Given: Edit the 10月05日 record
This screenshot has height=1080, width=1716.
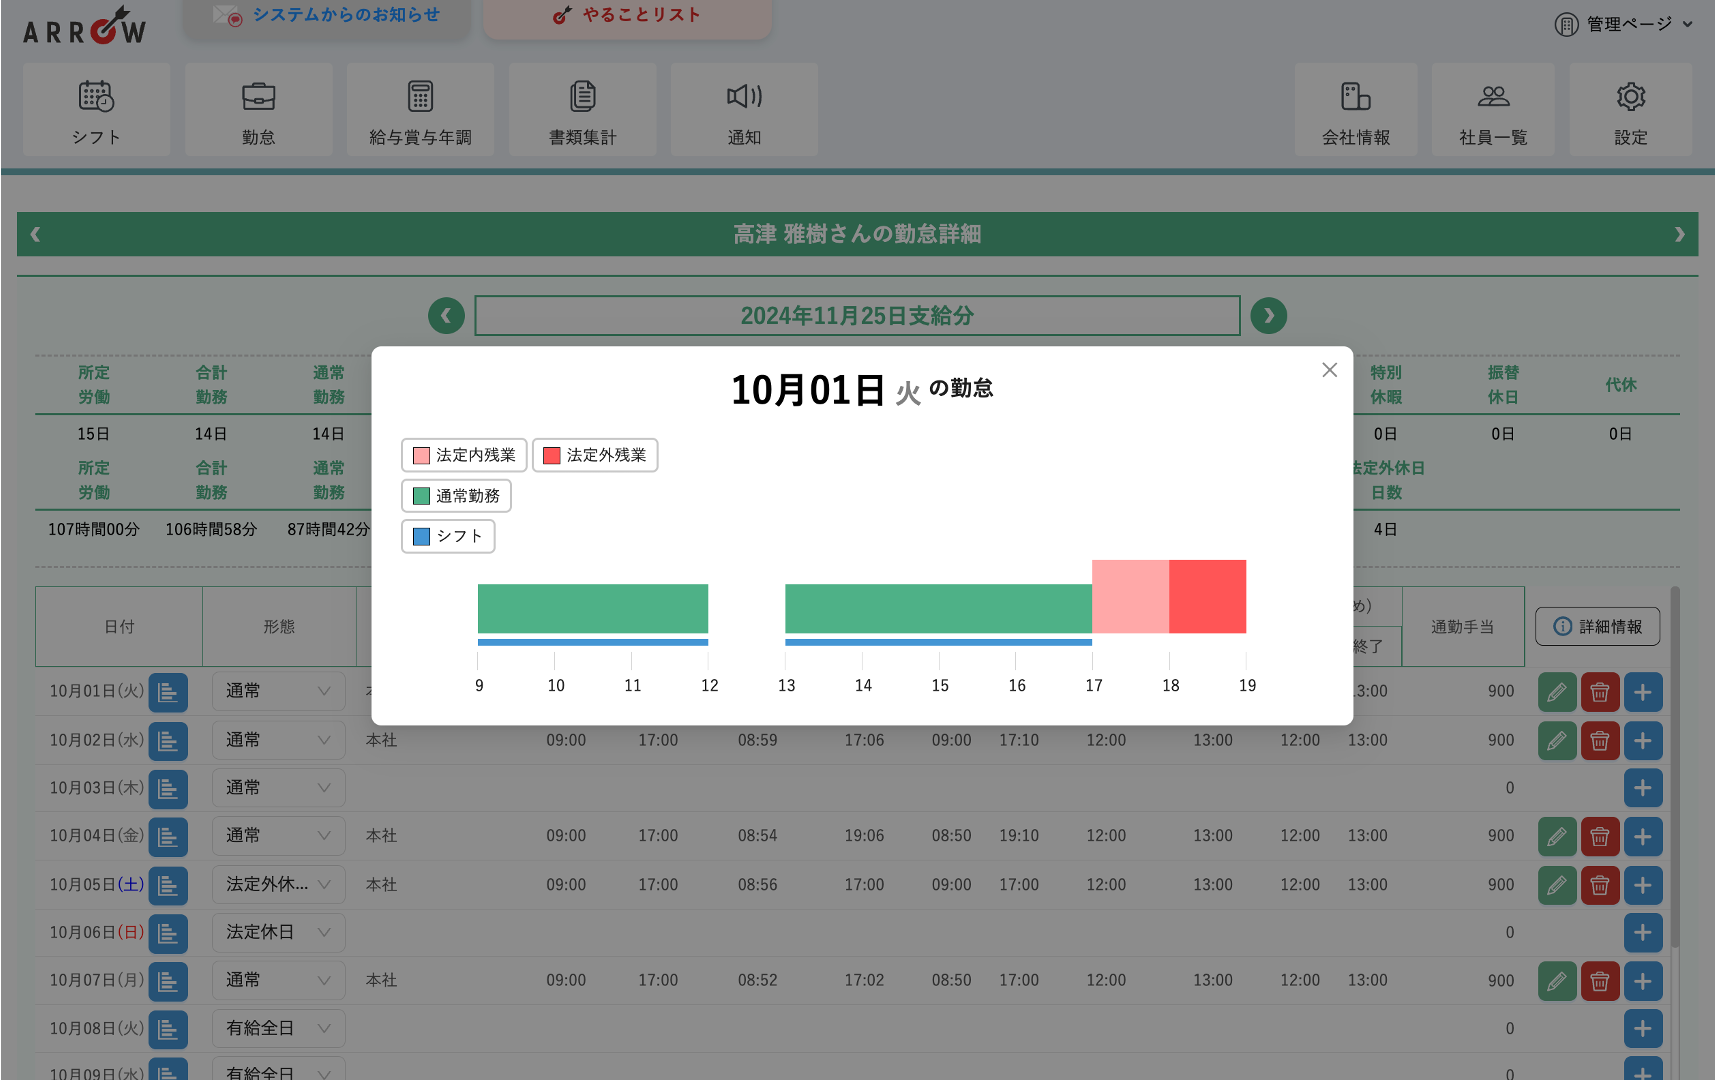Looking at the screenshot, I should pyautogui.click(x=1557, y=885).
